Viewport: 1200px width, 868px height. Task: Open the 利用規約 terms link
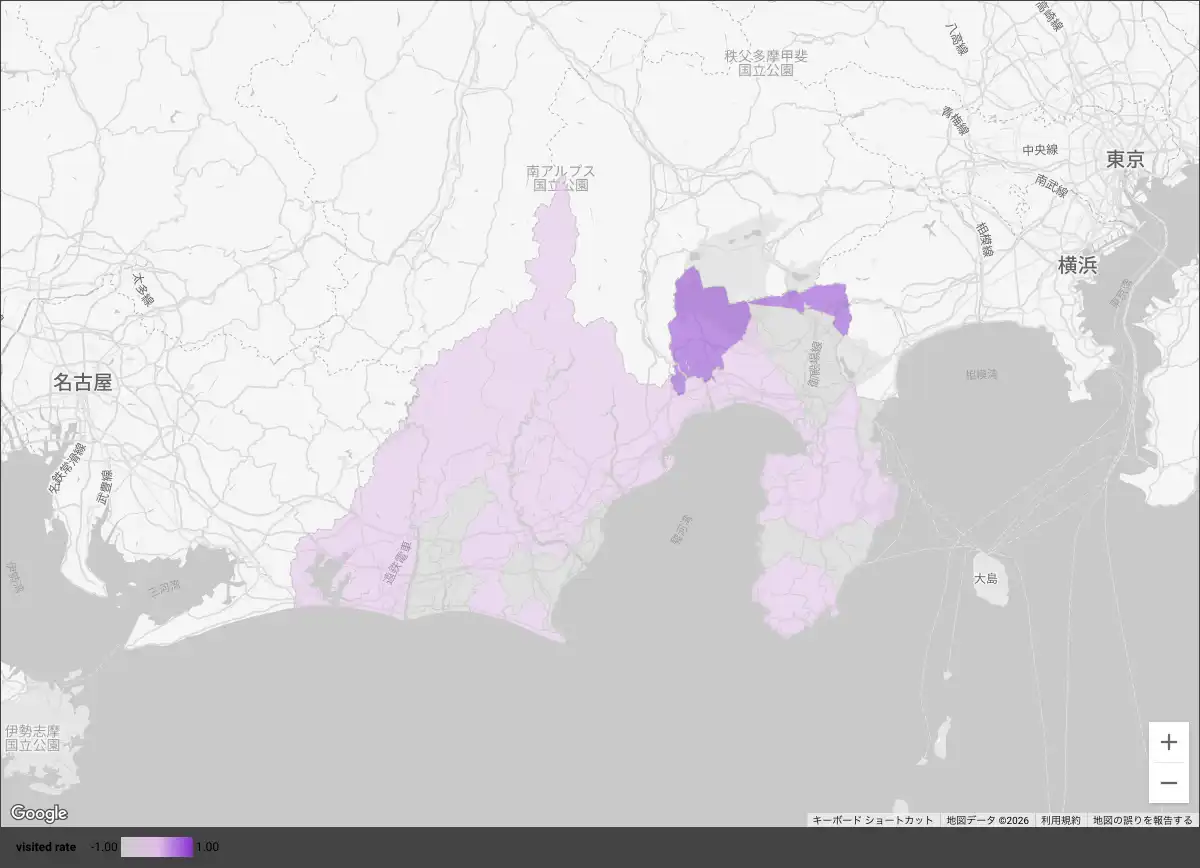pos(1060,820)
